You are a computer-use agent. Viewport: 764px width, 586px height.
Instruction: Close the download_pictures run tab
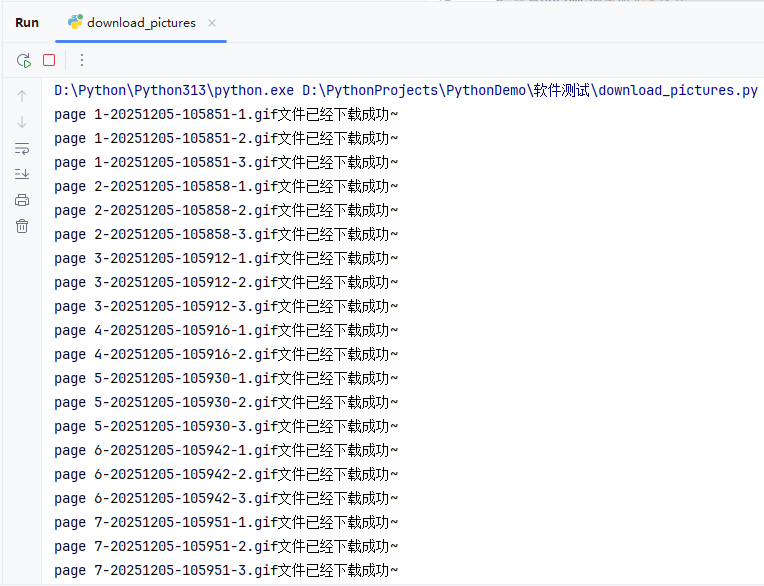212,23
